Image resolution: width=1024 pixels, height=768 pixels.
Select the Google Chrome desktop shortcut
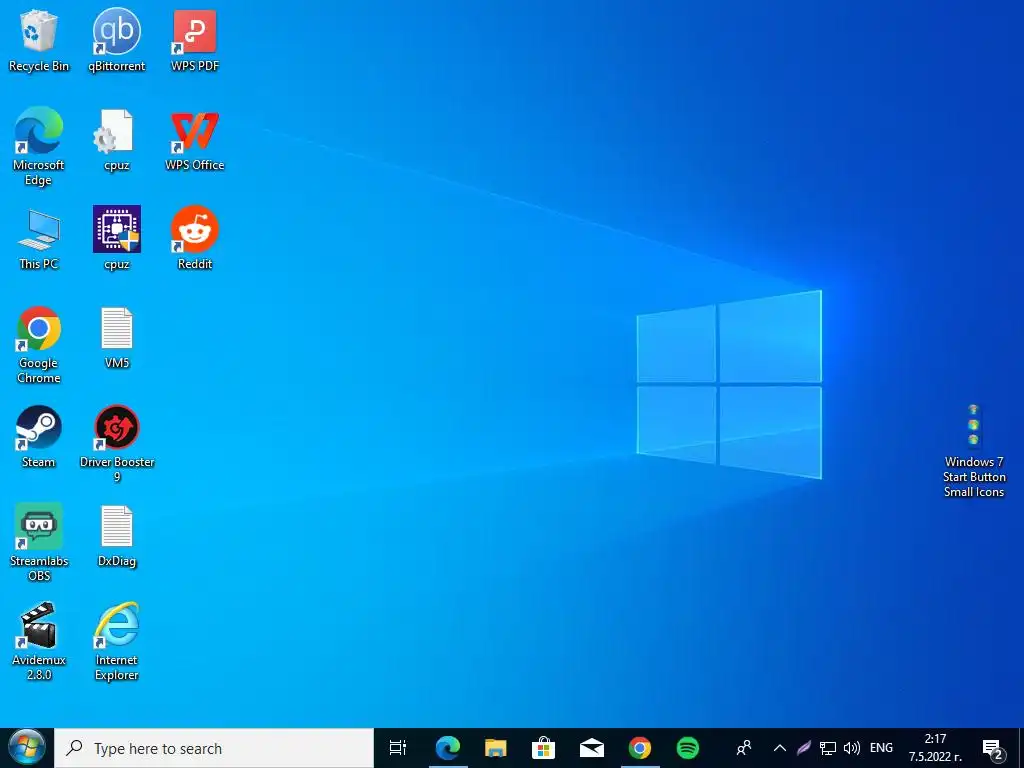coord(39,345)
